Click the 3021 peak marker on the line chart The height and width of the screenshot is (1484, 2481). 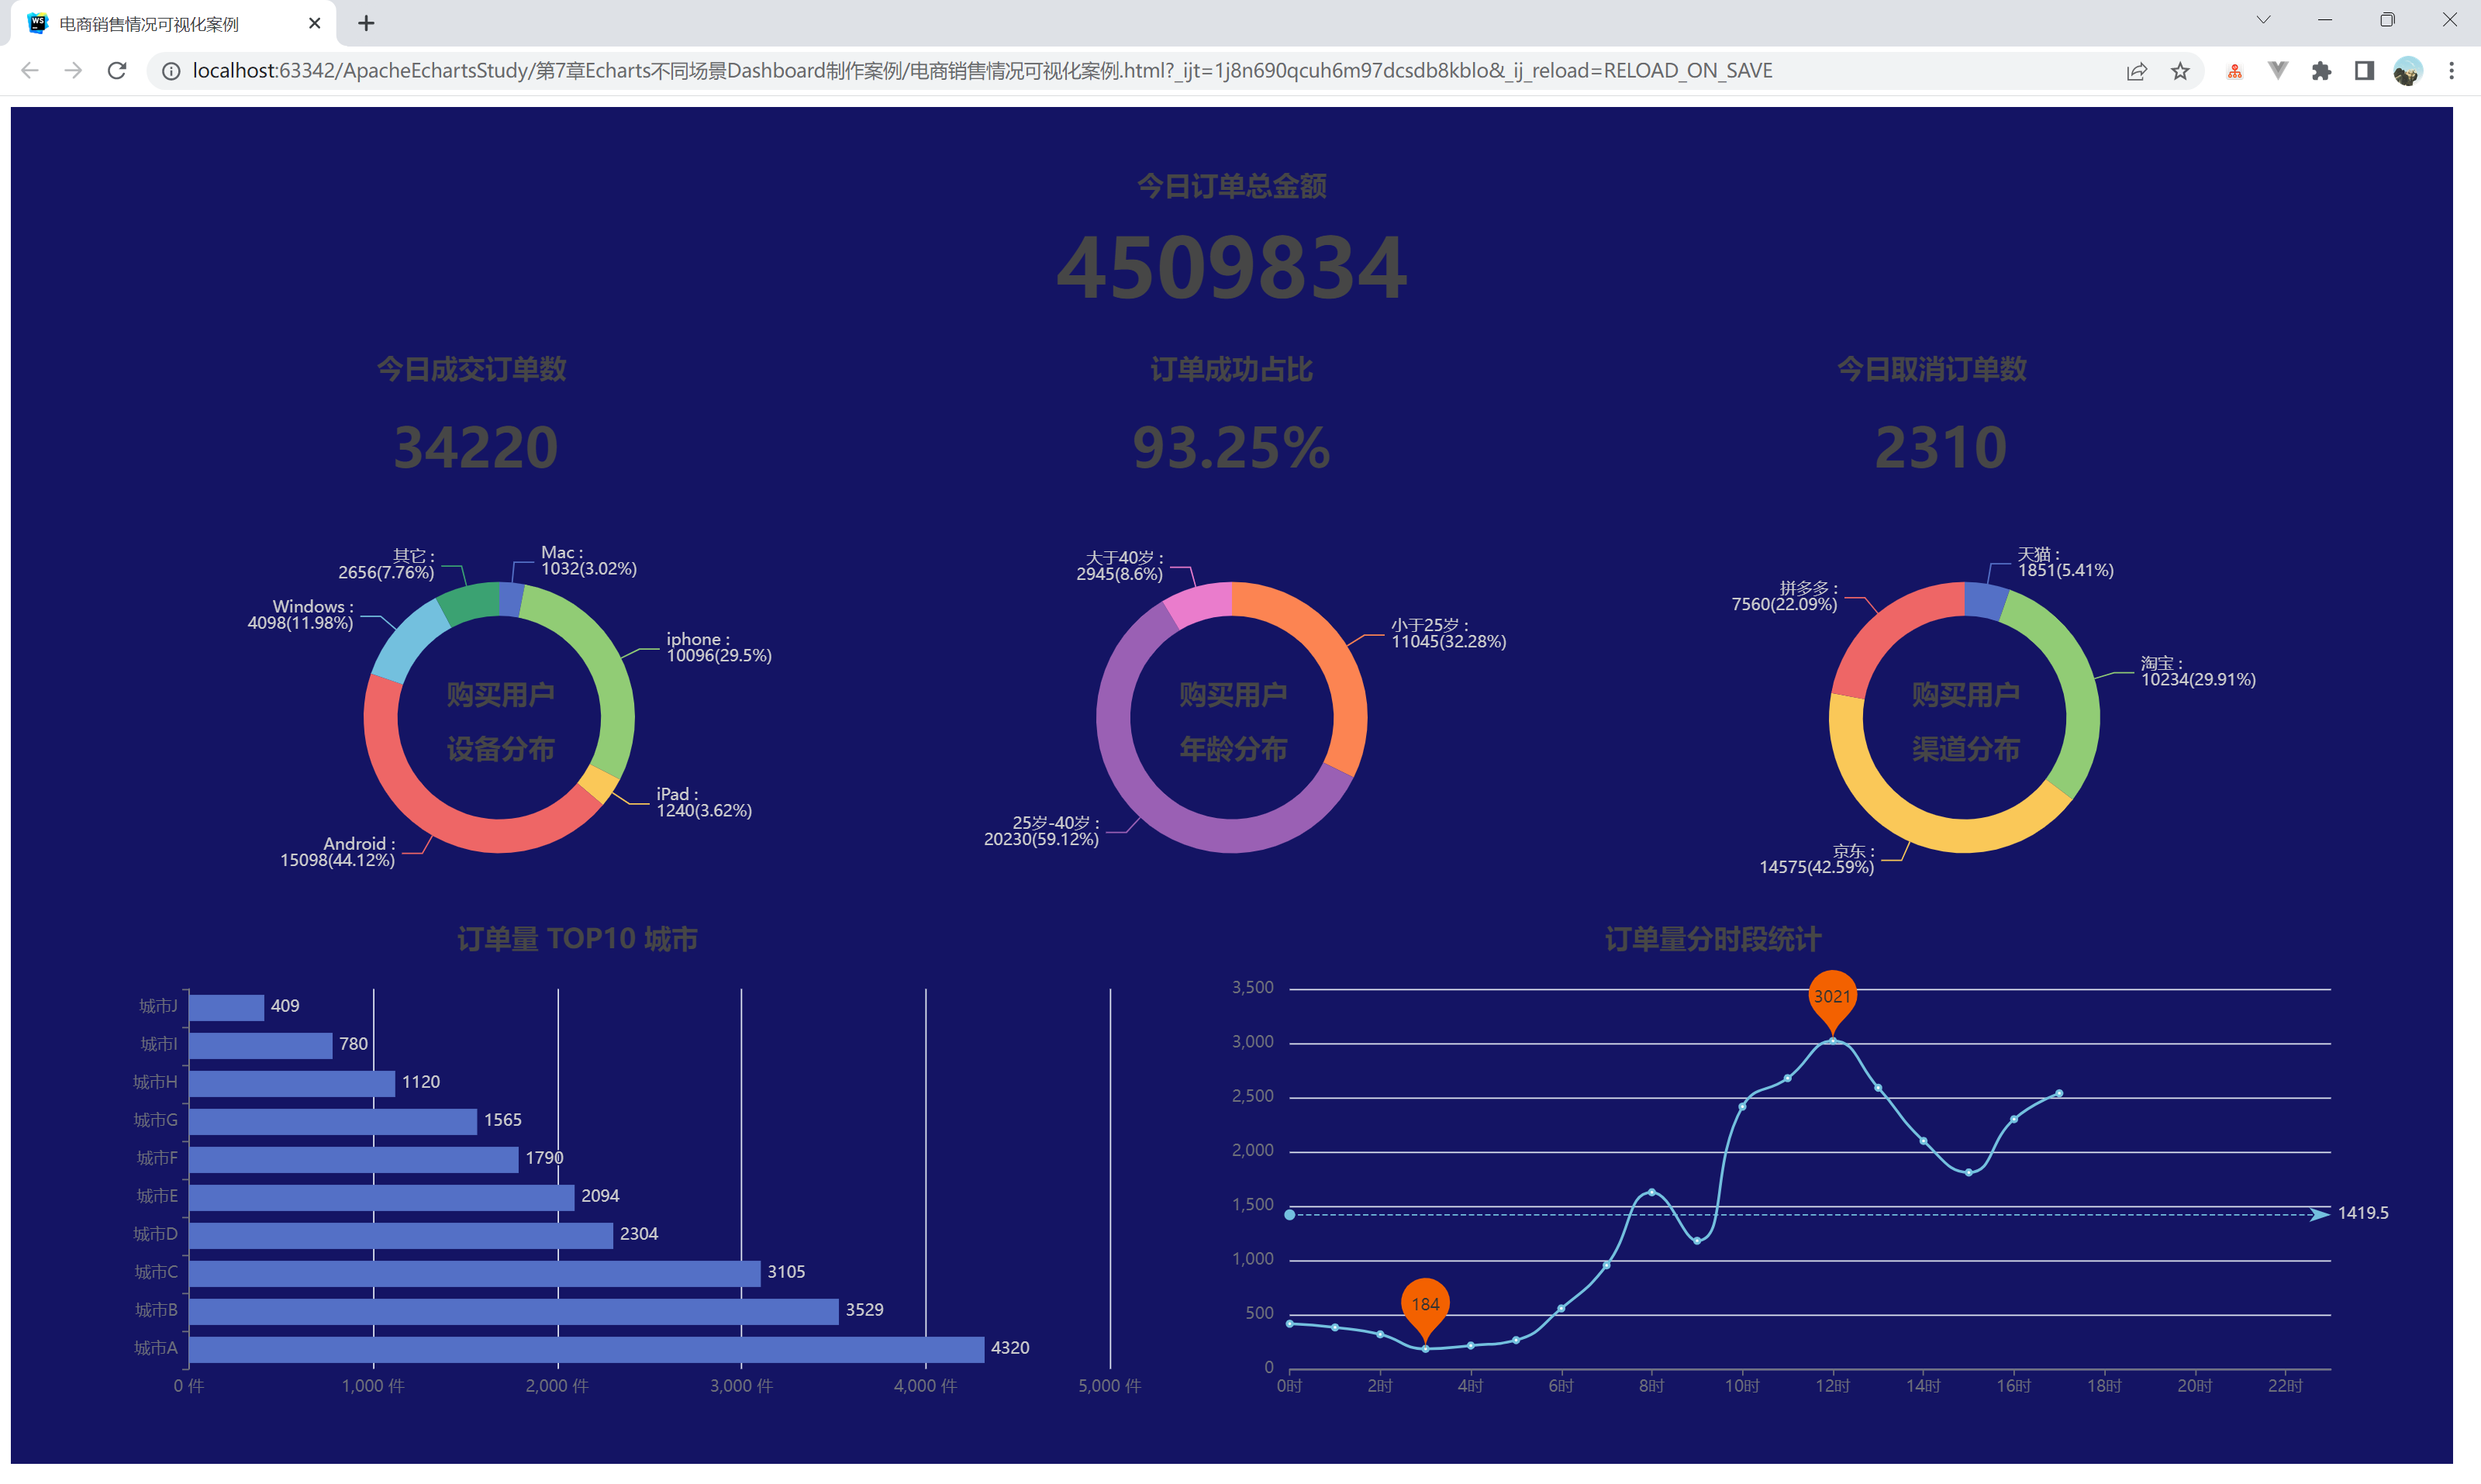pyautogui.click(x=1834, y=997)
